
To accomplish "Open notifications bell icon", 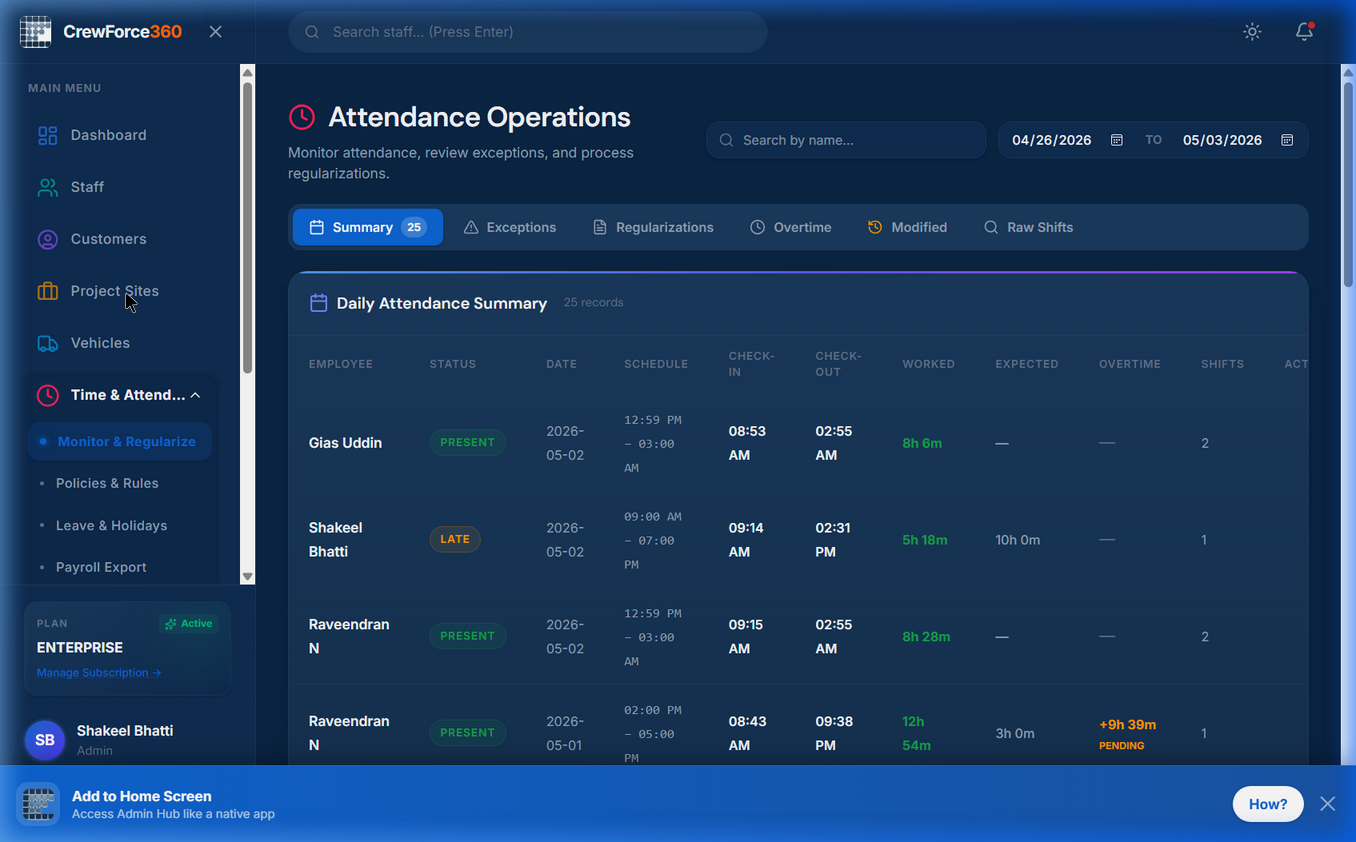I will click(1304, 32).
